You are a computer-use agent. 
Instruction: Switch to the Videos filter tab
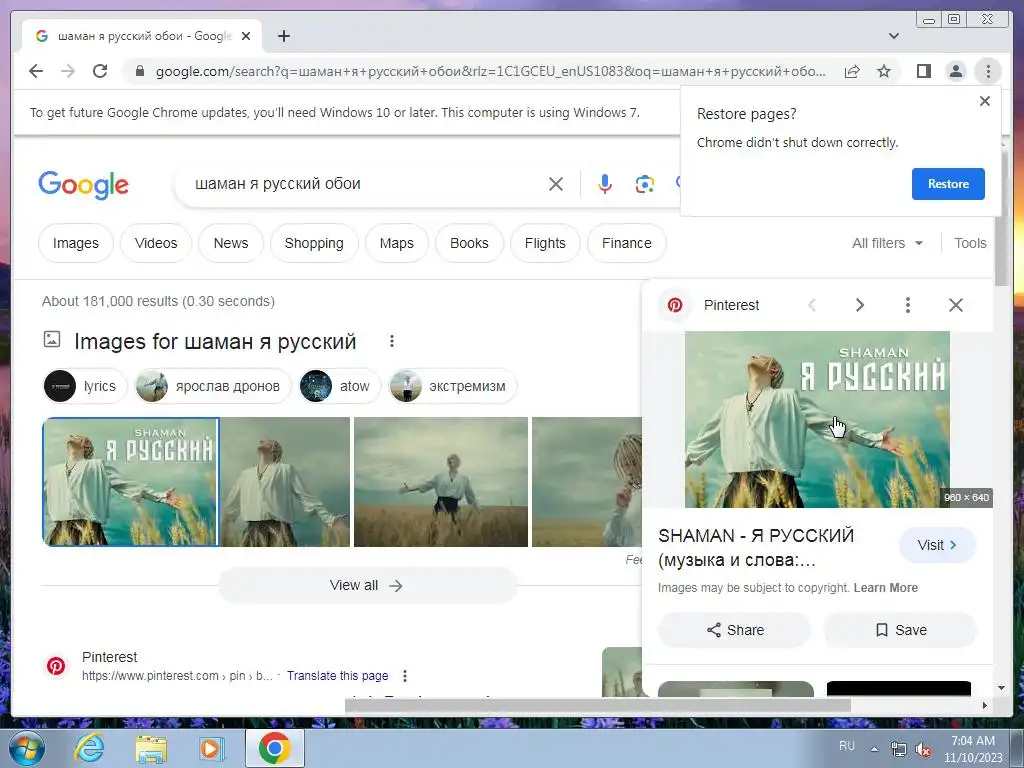156,243
